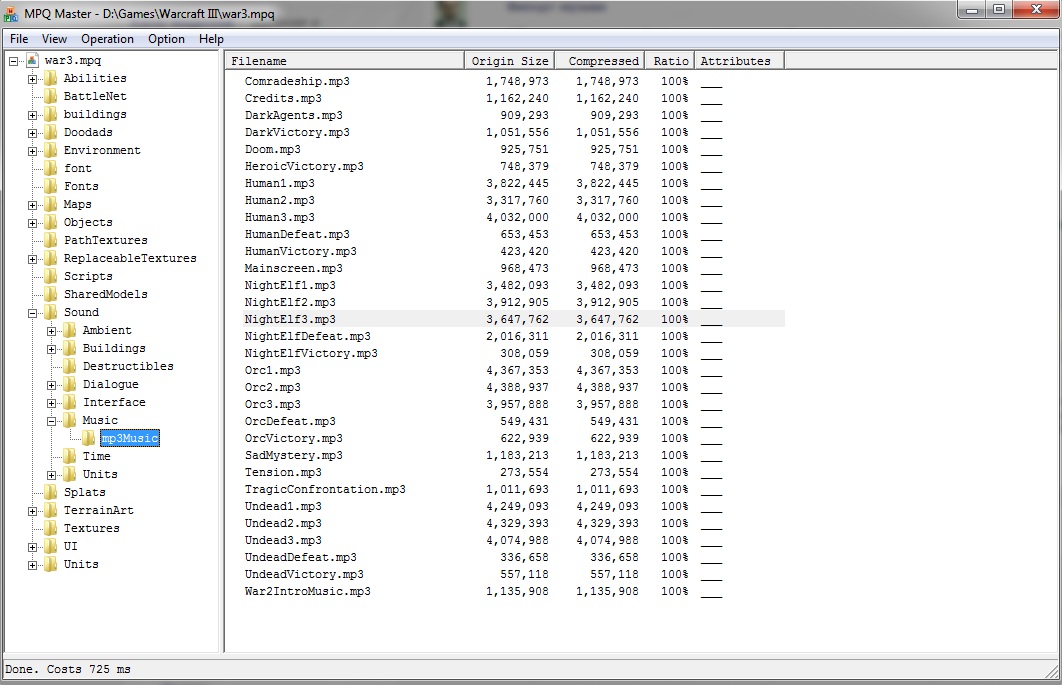Click the war3.mpq archive icon in tree
This screenshot has height=685, width=1062.
[32, 60]
